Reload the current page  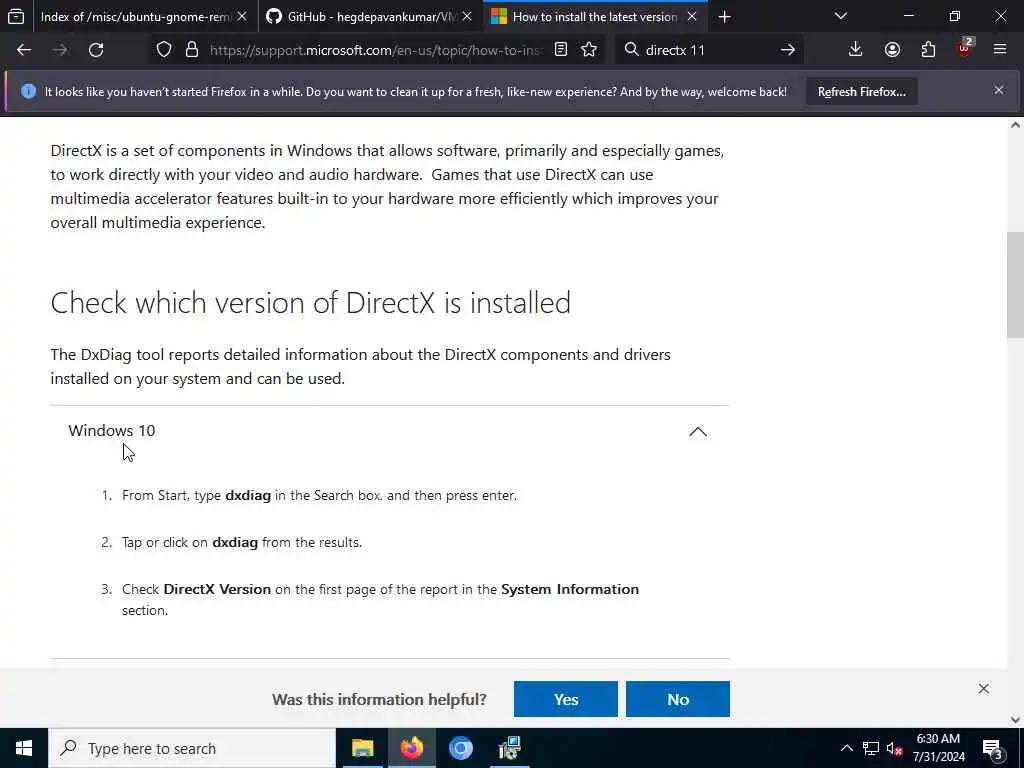[96, 50]
